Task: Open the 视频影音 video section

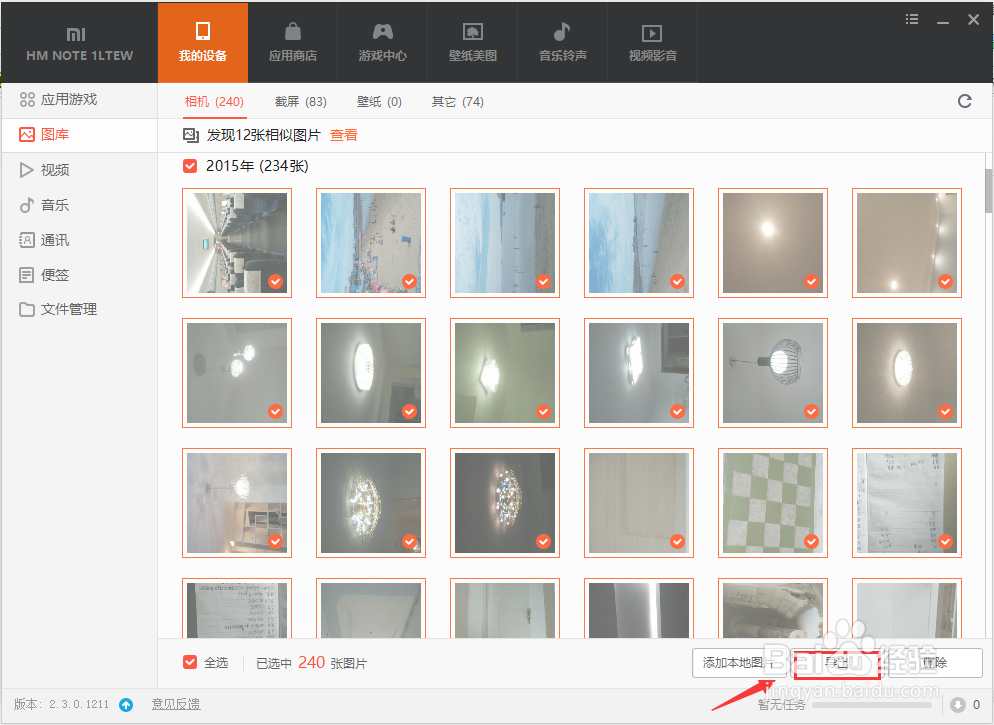Action: coord(652,42)
